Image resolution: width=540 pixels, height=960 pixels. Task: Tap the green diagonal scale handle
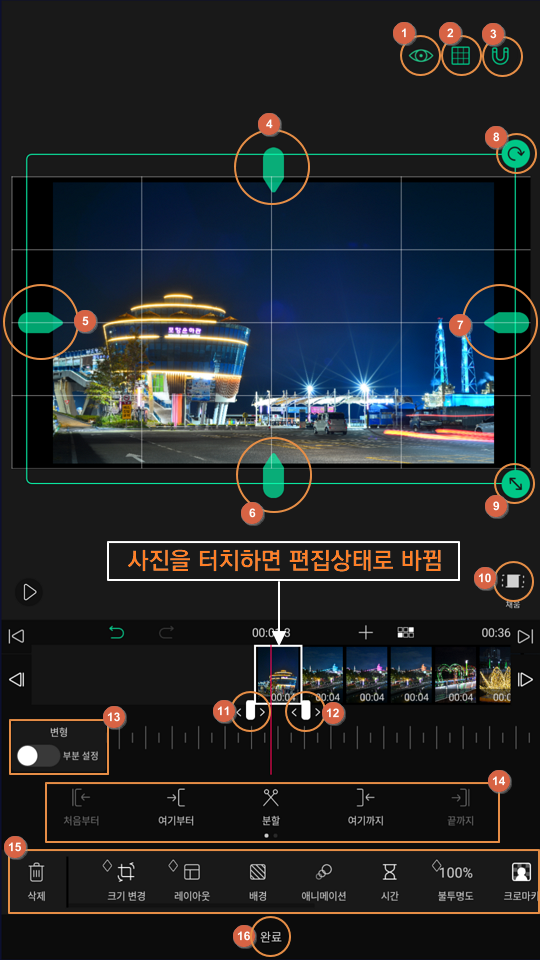pos(516,484)
